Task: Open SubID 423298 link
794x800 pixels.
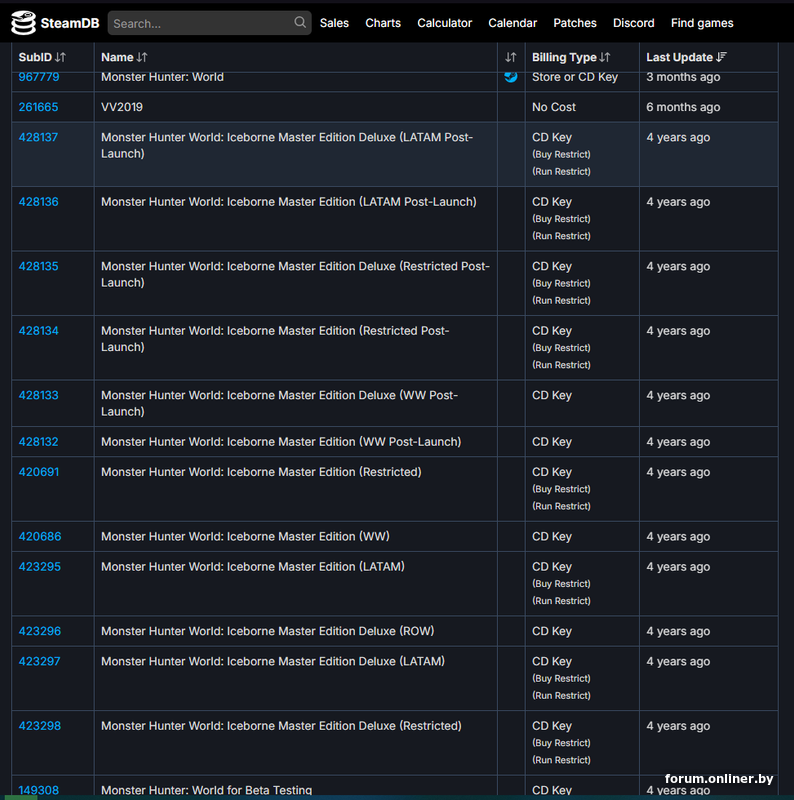Action: point(39,726)
